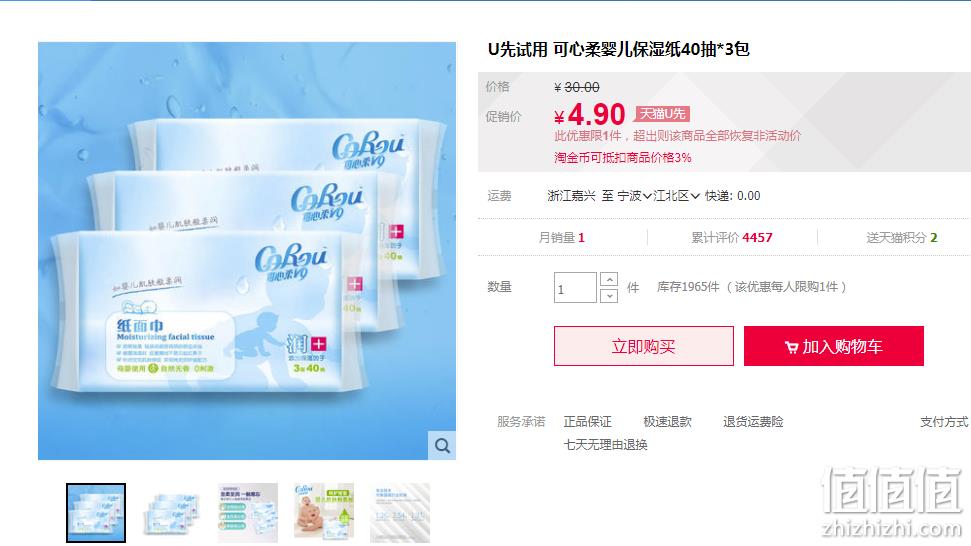This screenshot has width=971, height=546.
Task: Click the 正品保证 service promise
Action: click(x=587, y=422)
